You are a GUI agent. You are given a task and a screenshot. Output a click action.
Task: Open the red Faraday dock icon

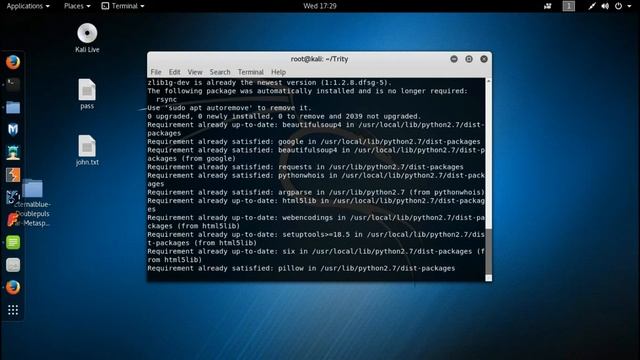pyautogui.click(x=12, y=220)
